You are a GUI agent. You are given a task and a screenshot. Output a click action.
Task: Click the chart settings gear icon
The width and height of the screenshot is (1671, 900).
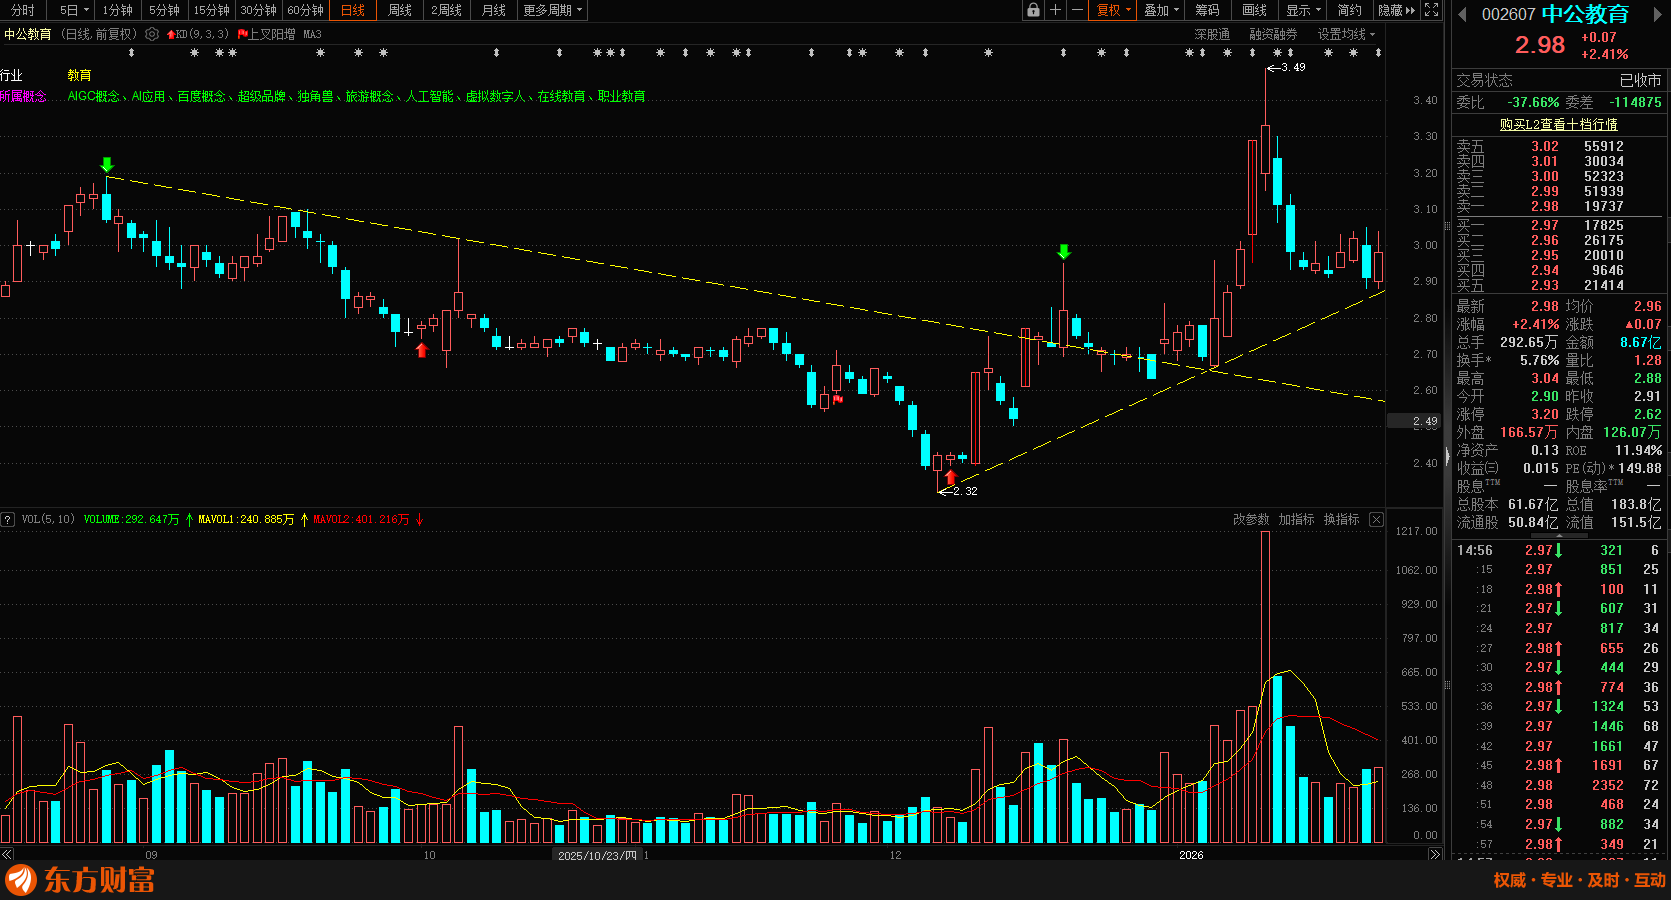(152, 34)
